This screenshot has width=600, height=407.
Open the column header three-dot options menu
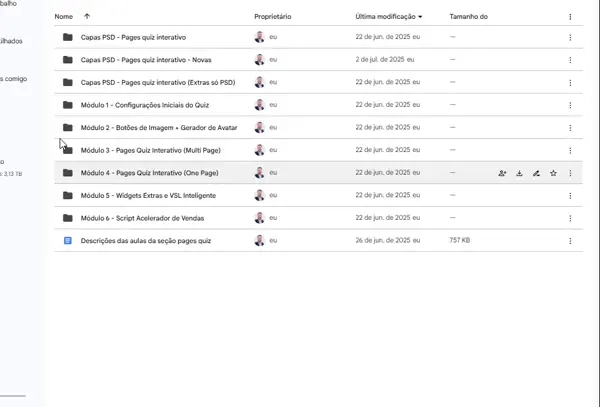570,17
